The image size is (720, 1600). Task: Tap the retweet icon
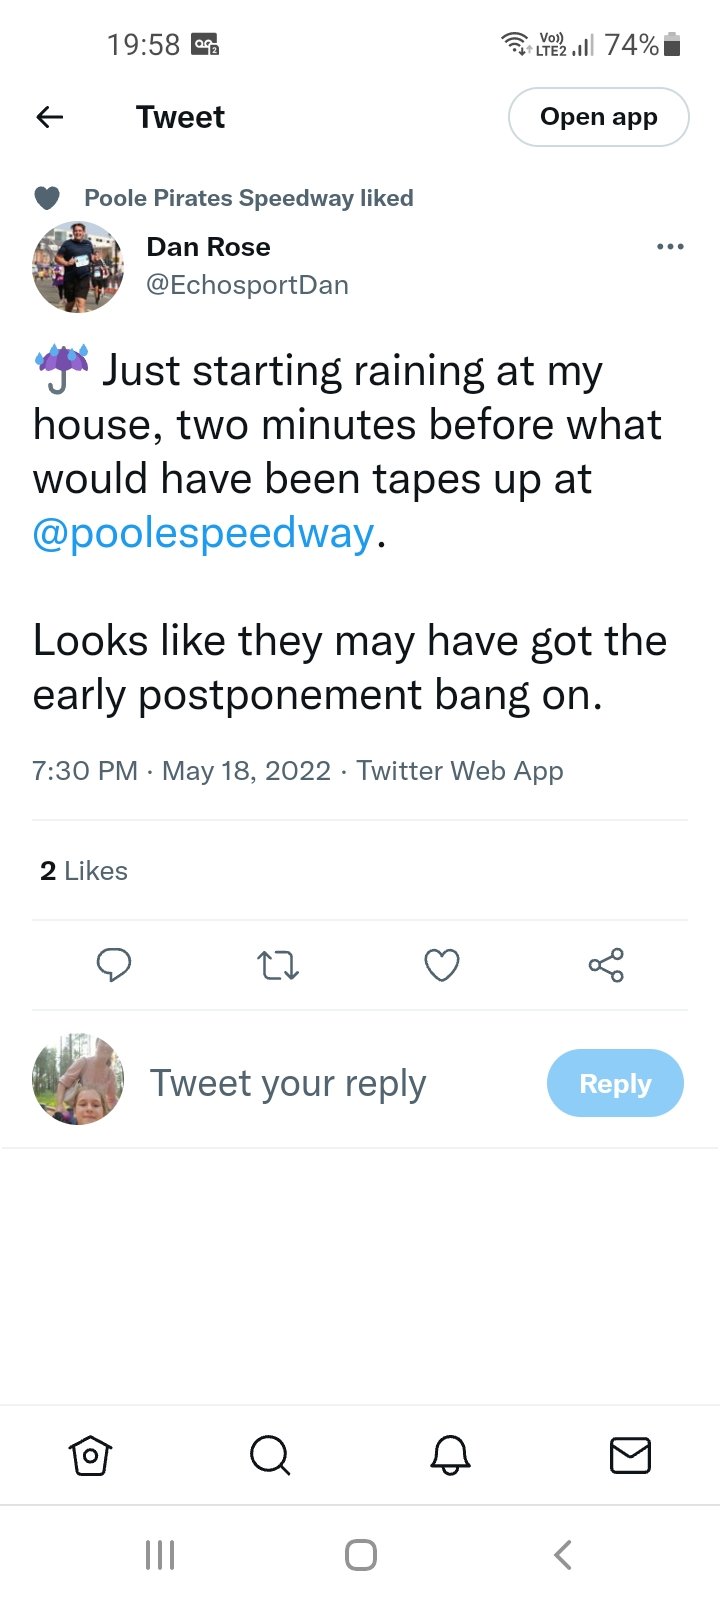(277, 965)
